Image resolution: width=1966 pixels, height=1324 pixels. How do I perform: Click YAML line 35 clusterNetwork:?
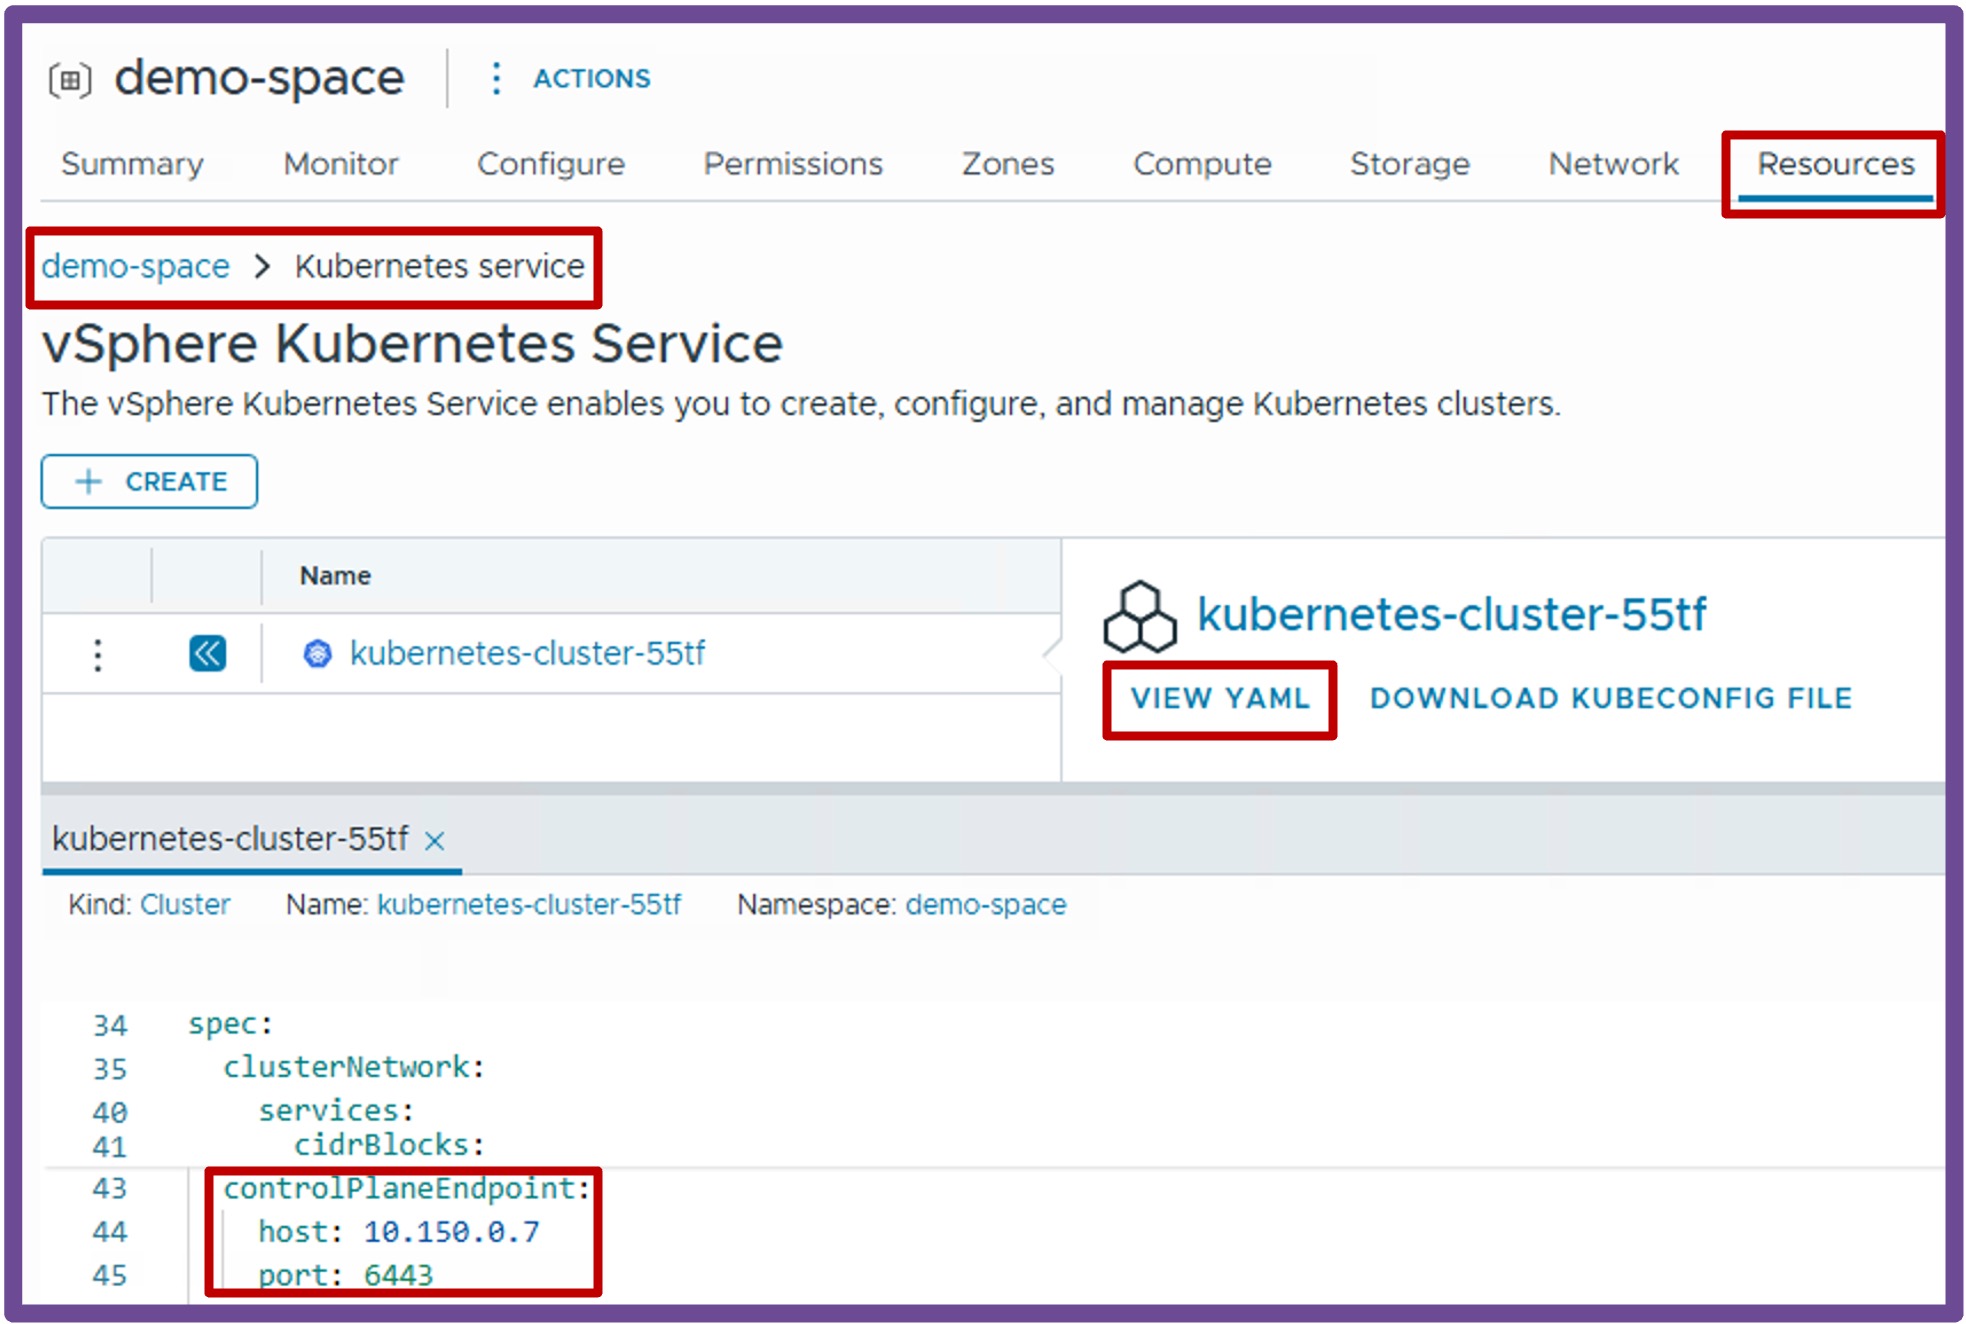354,1067
